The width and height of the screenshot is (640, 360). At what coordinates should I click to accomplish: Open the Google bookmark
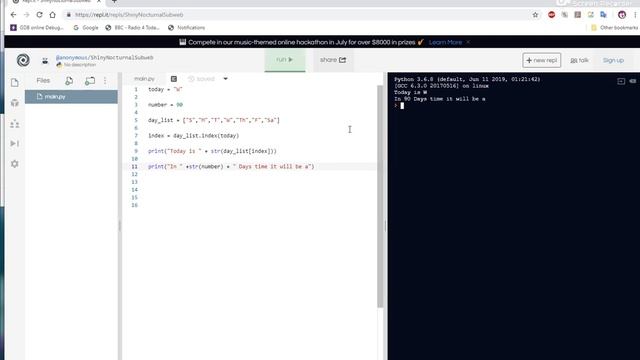click(86, 28)
